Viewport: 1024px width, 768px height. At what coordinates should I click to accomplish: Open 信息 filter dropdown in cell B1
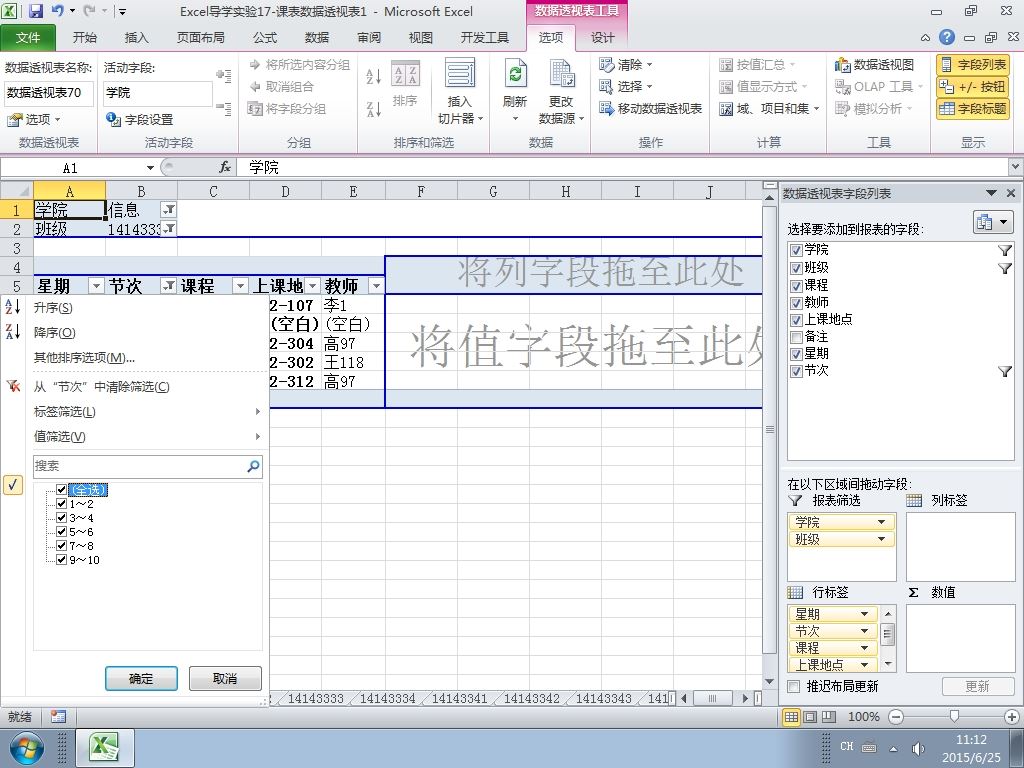click(x=169, y=210)
